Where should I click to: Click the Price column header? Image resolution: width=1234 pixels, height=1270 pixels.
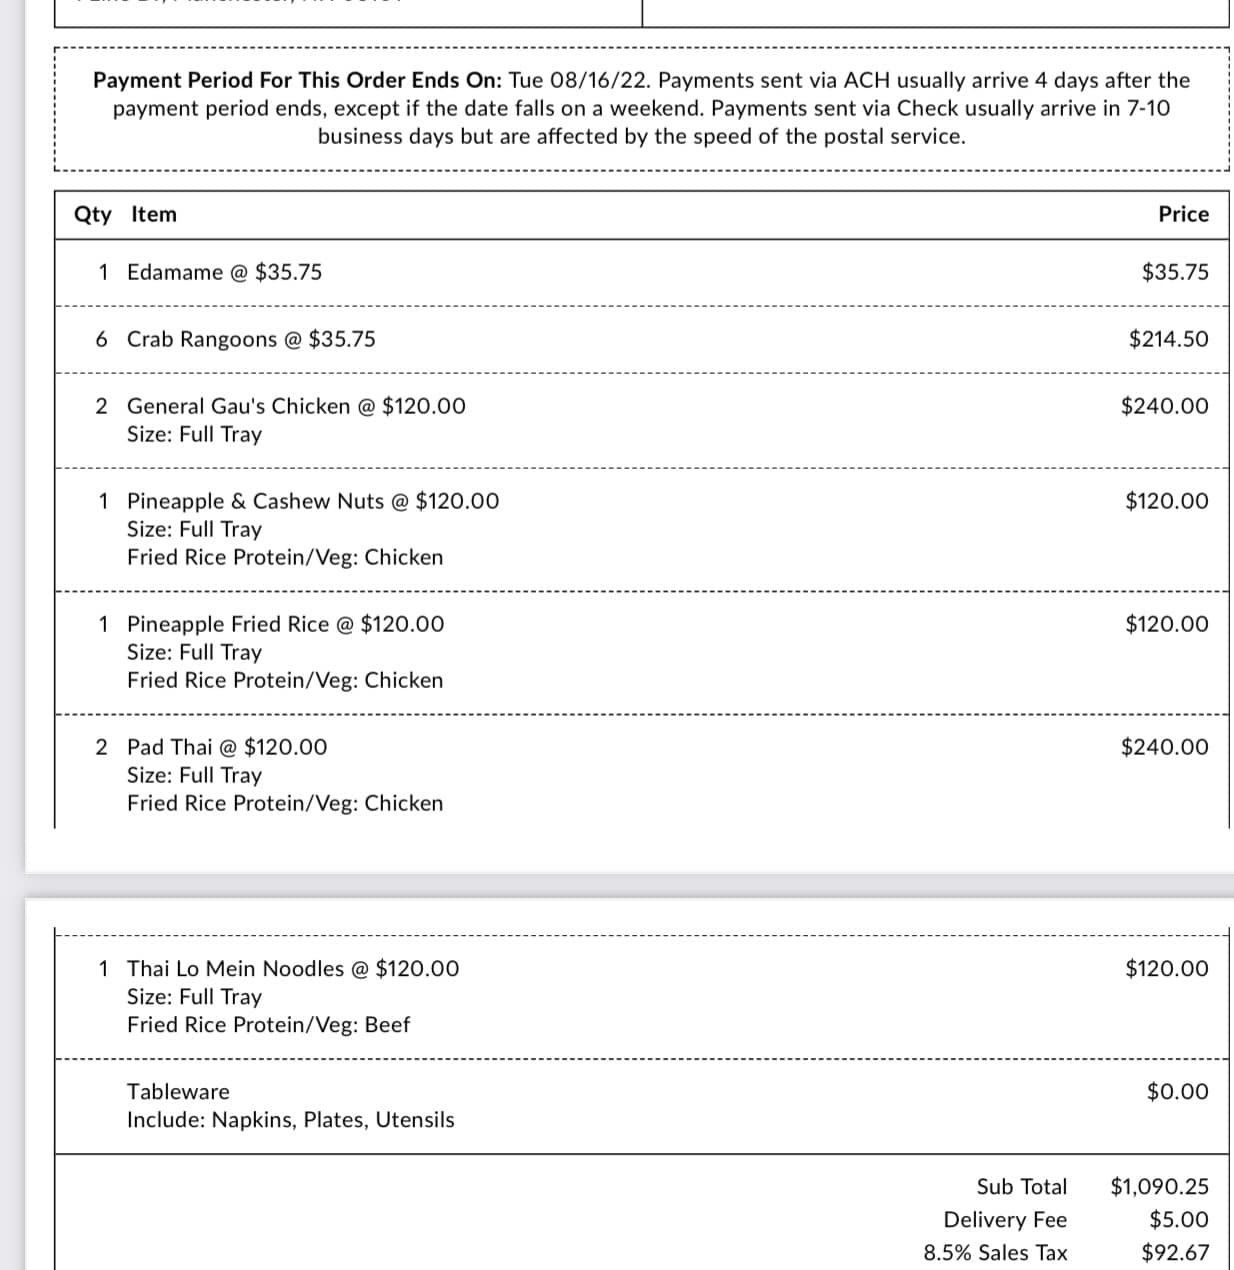click(1183, 214)
